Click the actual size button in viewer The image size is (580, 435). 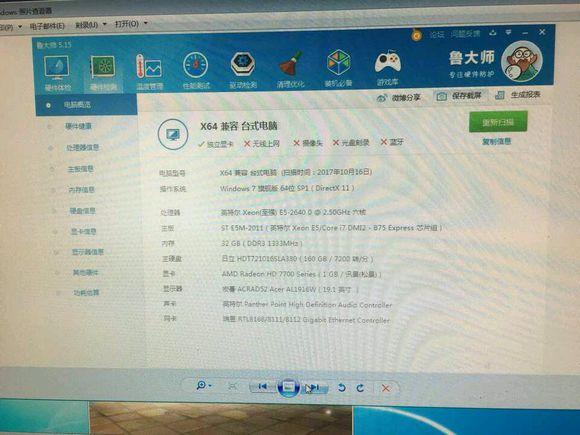pyautogui.click(x=232, y=387)
